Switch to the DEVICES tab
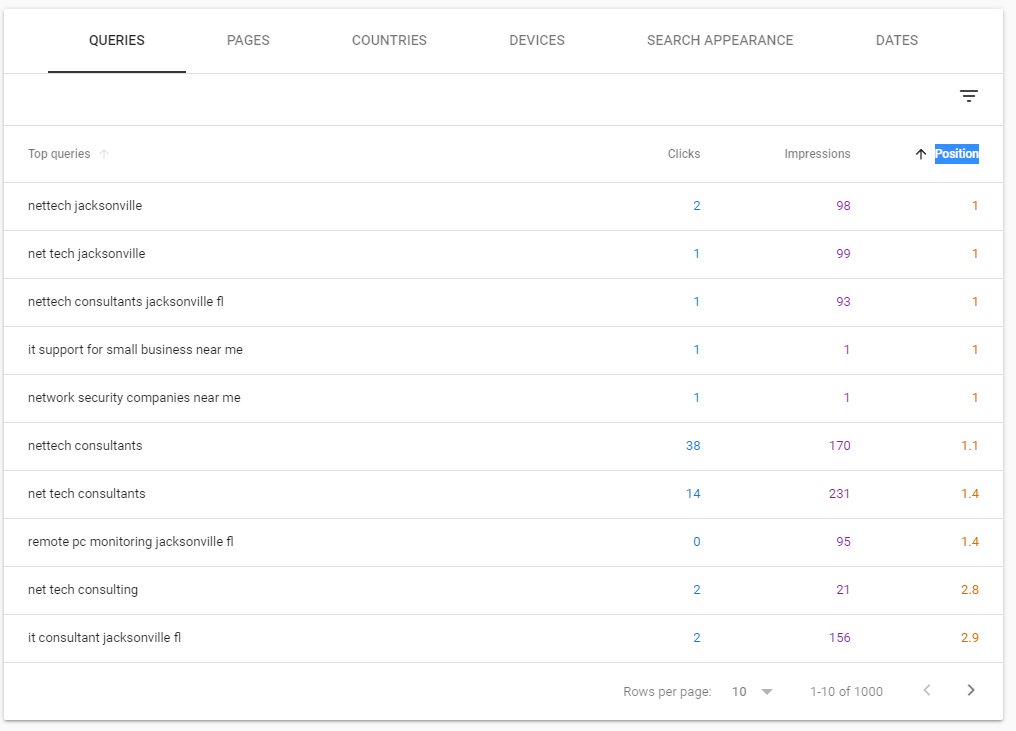The width and height of the screenshot is (1016, 731). 536,40
